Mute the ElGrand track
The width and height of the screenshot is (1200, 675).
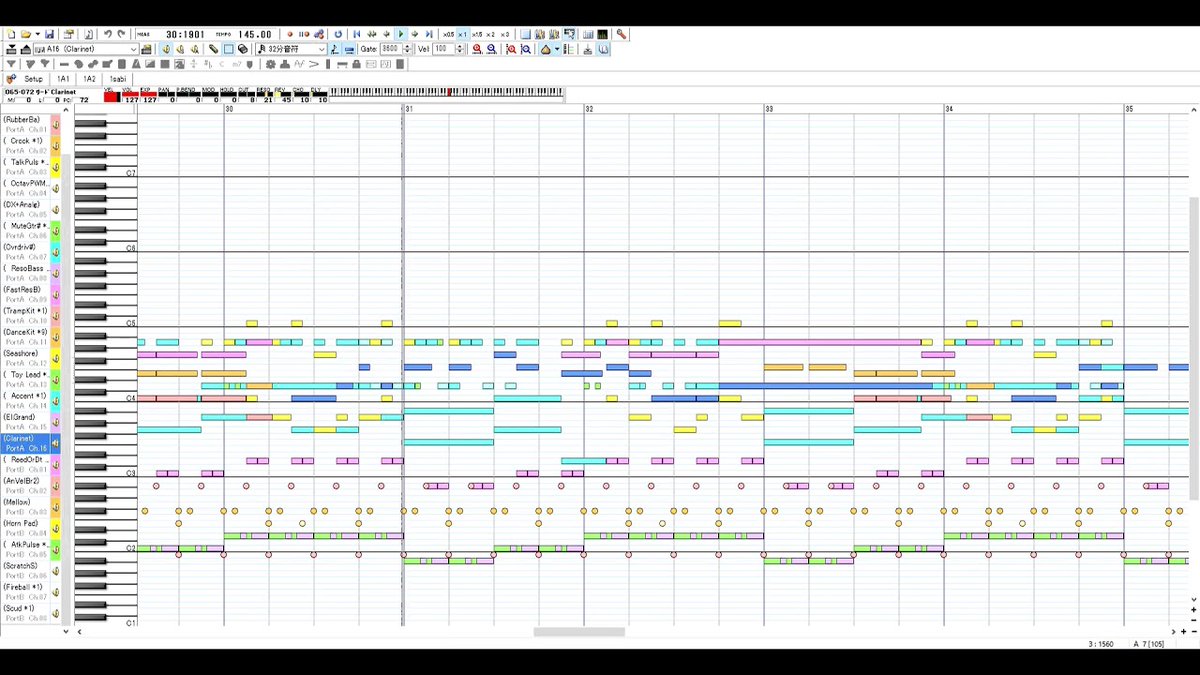click(x=57, y=421)
